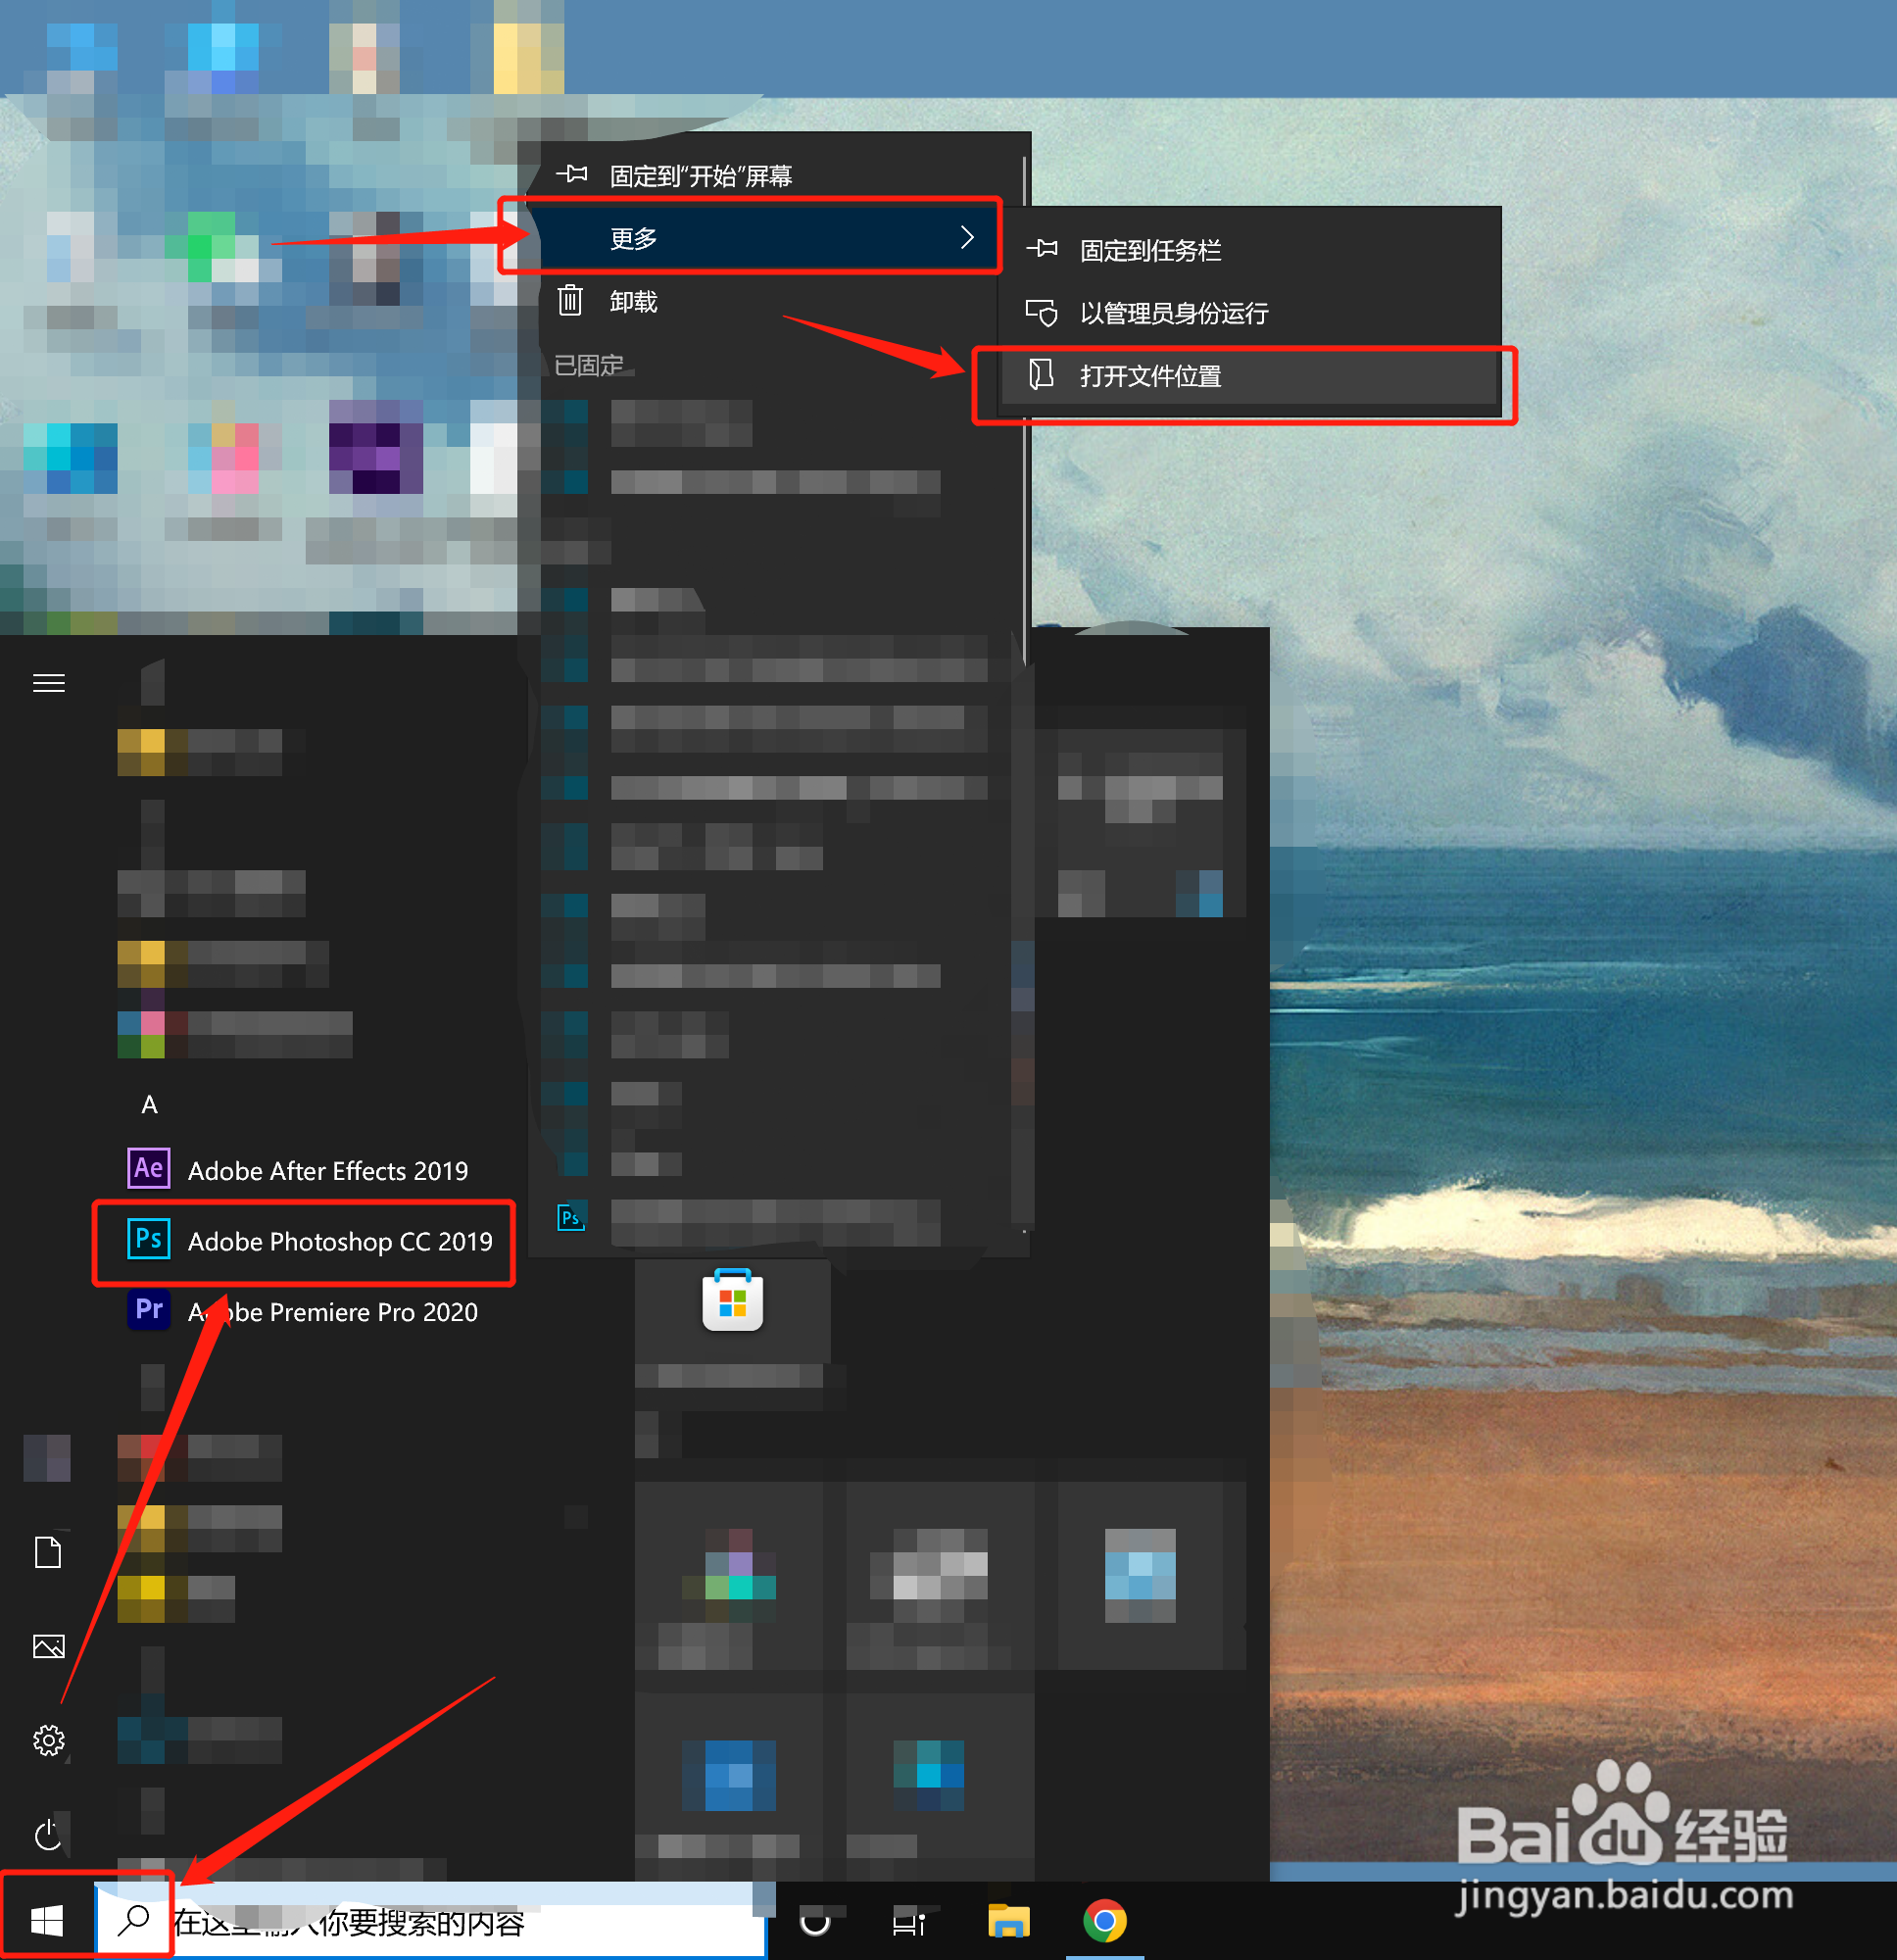1897x1960 pixels.
Task: Focus the taskbar search text box
Action: click(432, 1921)
